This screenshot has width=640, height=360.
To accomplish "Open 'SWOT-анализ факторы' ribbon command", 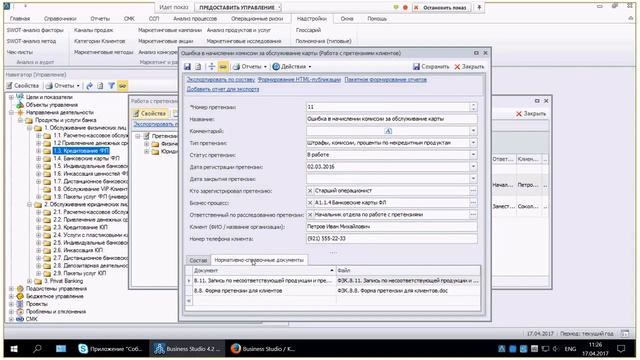I will (x=35, y=30).
